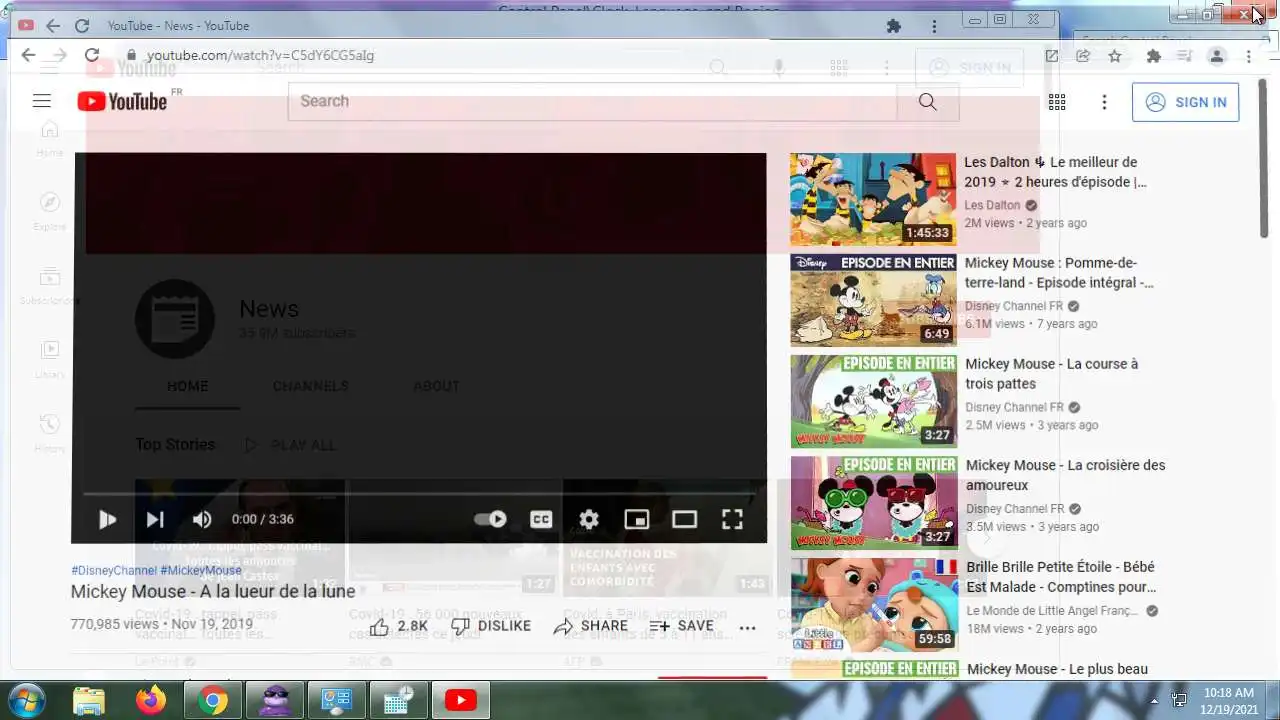Open 'La croisière des amoureux' thumbnail
Image resolution: width=1280 pixels, height=720 pixels.
point(873,503)
